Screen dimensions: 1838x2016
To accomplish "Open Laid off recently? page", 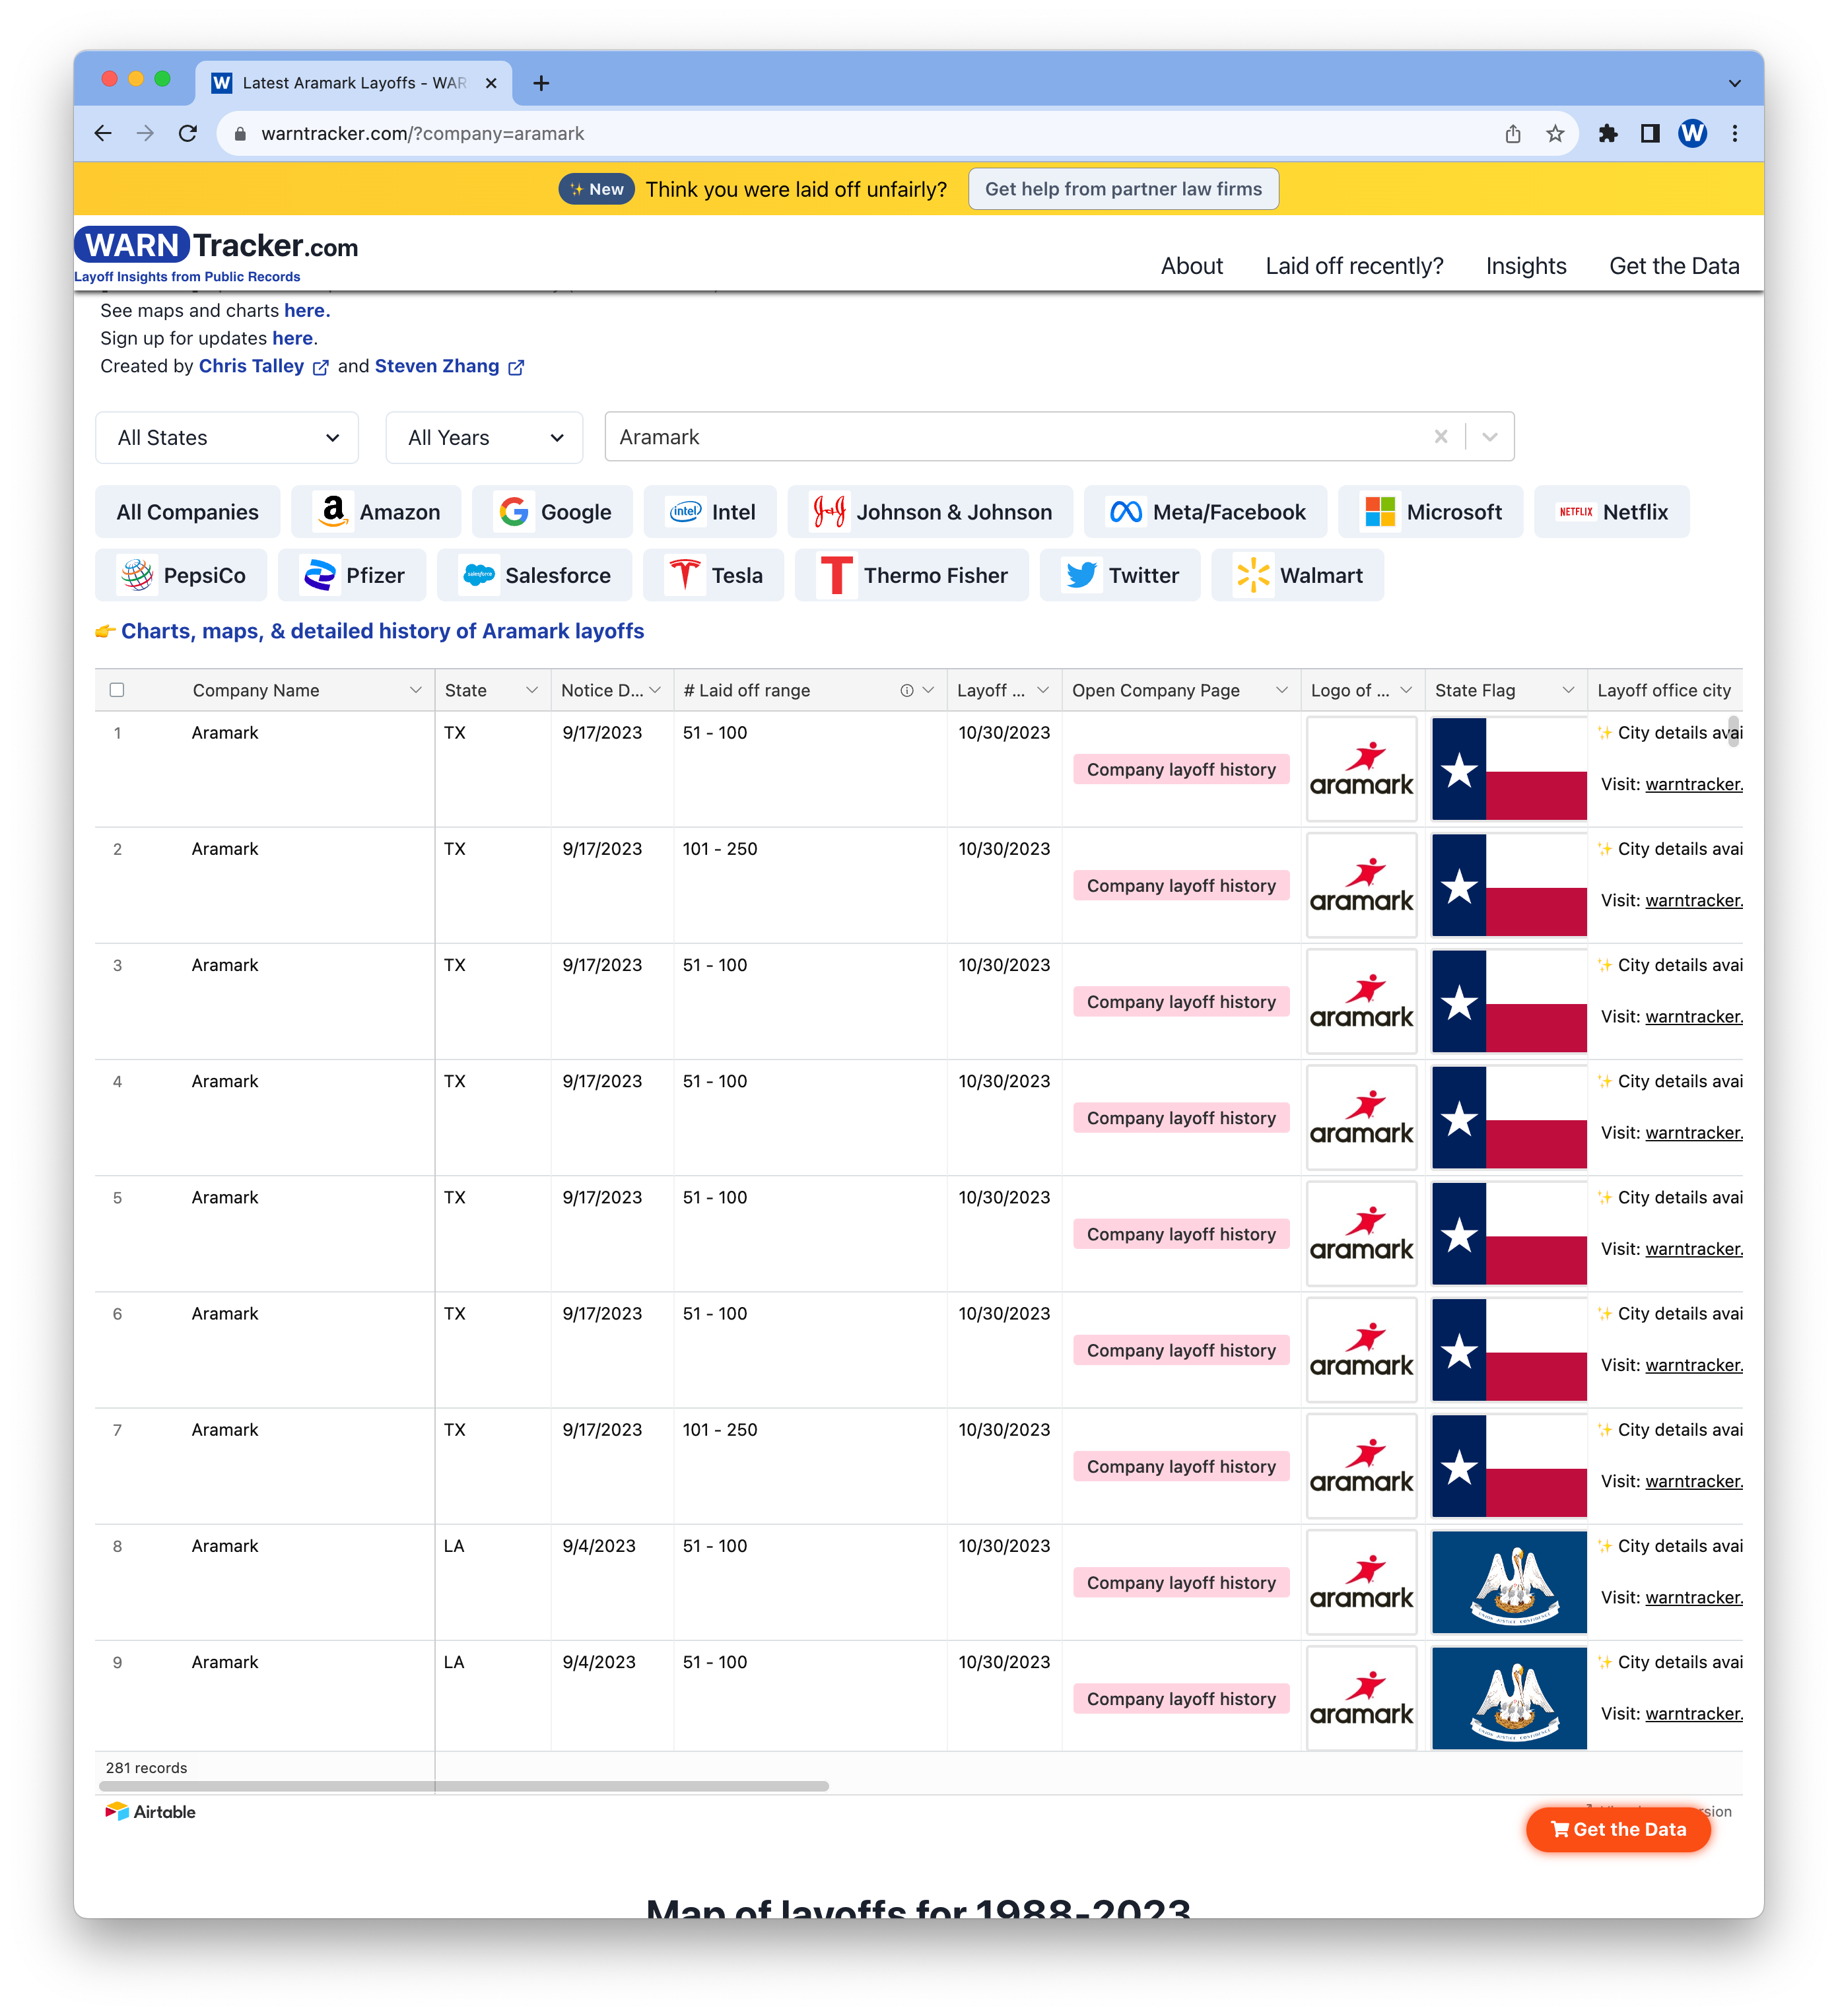I will click(1354, 266).
